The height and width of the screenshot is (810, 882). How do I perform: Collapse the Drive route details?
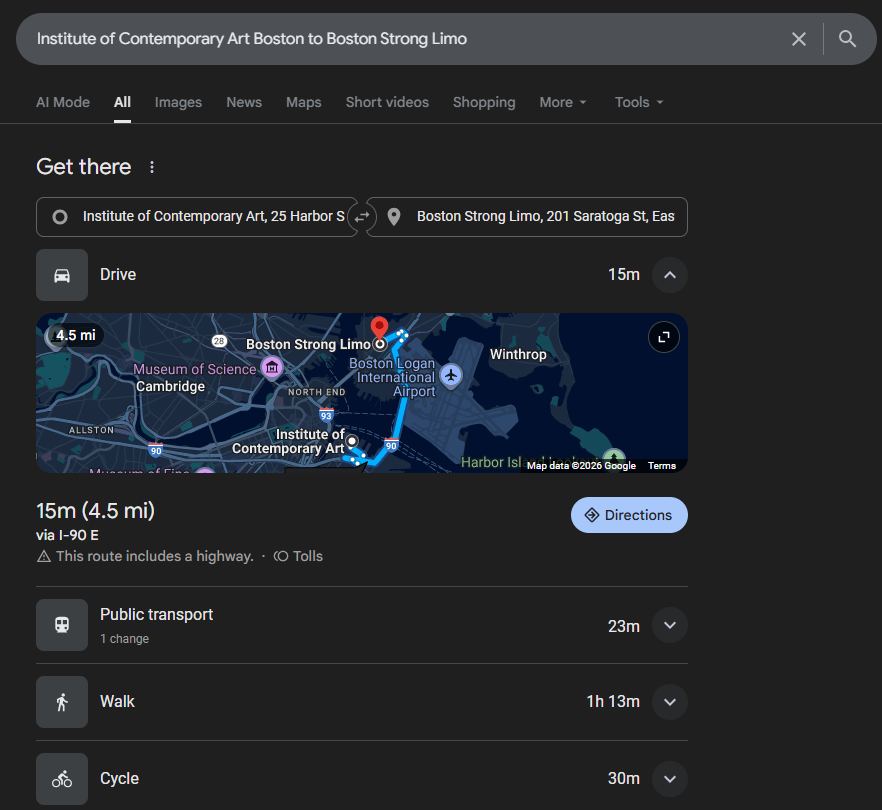coord(670,275)
